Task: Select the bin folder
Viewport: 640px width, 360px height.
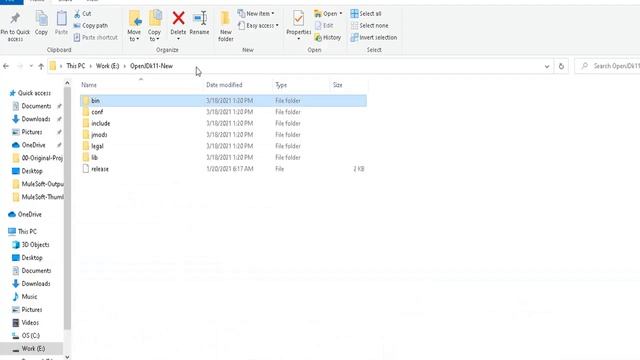Action: click(223, 100)
